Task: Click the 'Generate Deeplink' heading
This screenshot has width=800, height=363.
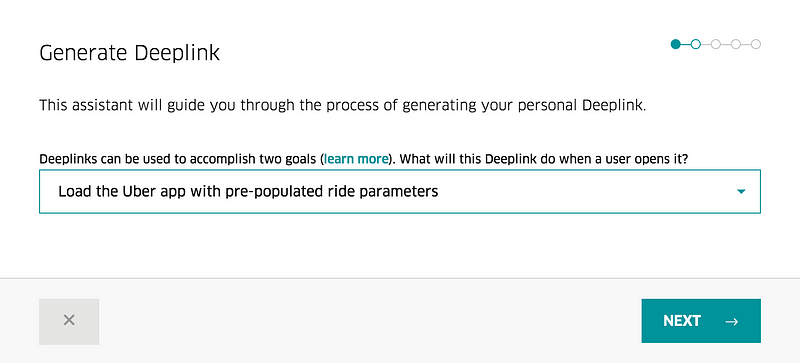Action: coord(130,53)
